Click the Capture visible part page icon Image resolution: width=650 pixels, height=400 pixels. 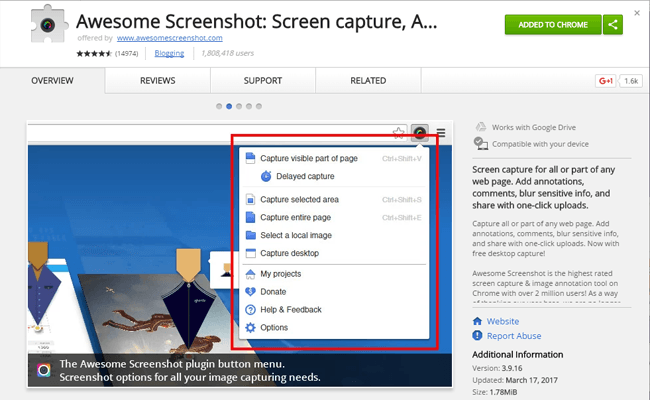250,158
